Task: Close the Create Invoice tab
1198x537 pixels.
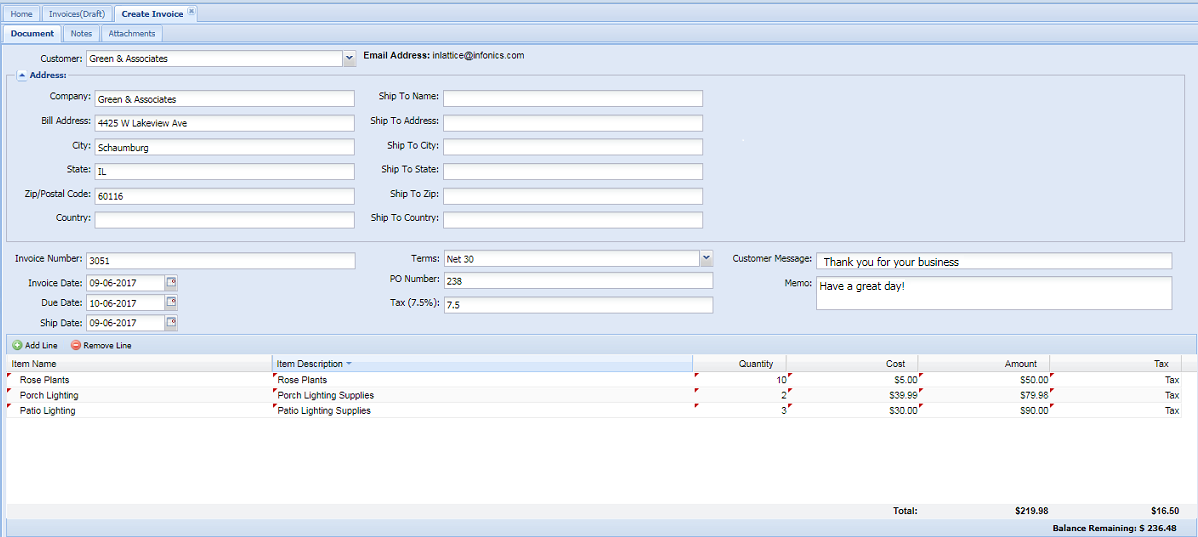Action: (192, 12)
